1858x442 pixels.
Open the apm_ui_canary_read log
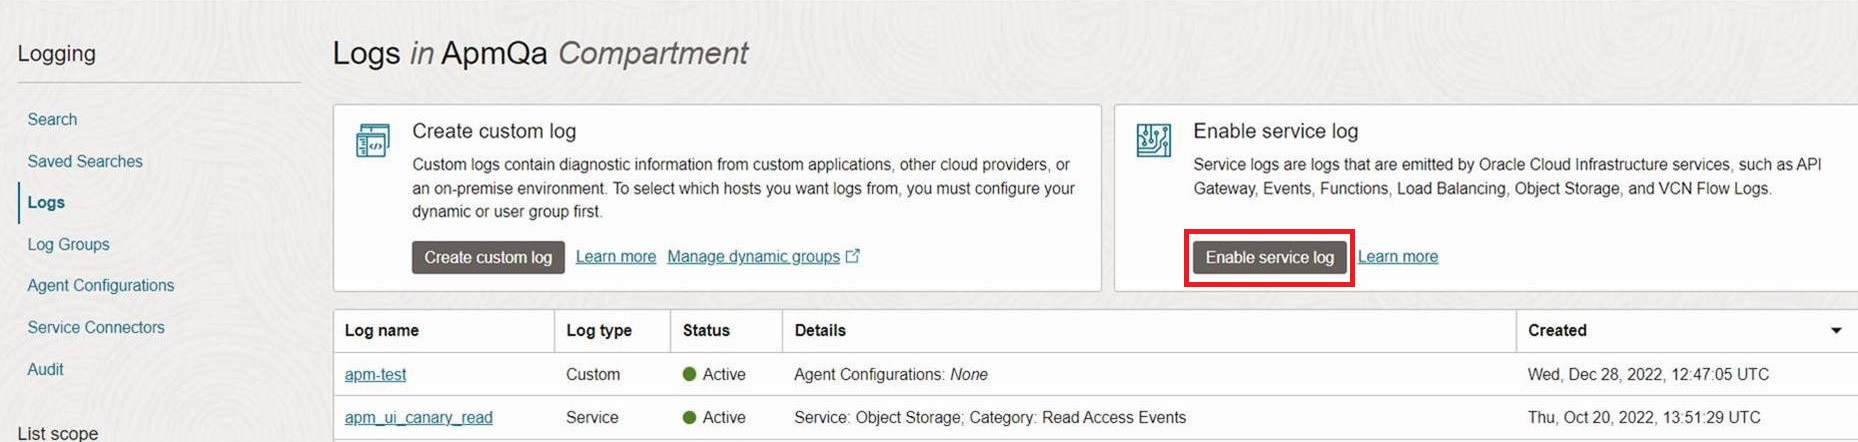point(418,417)
